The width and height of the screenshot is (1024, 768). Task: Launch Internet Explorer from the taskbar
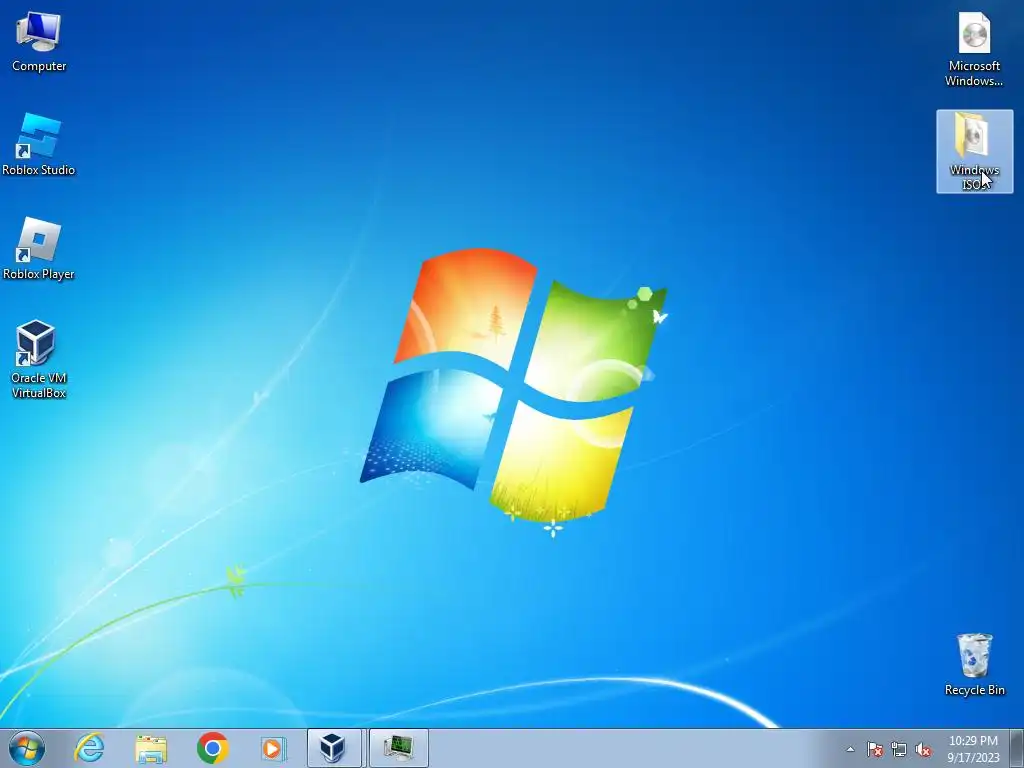[89, 748]
